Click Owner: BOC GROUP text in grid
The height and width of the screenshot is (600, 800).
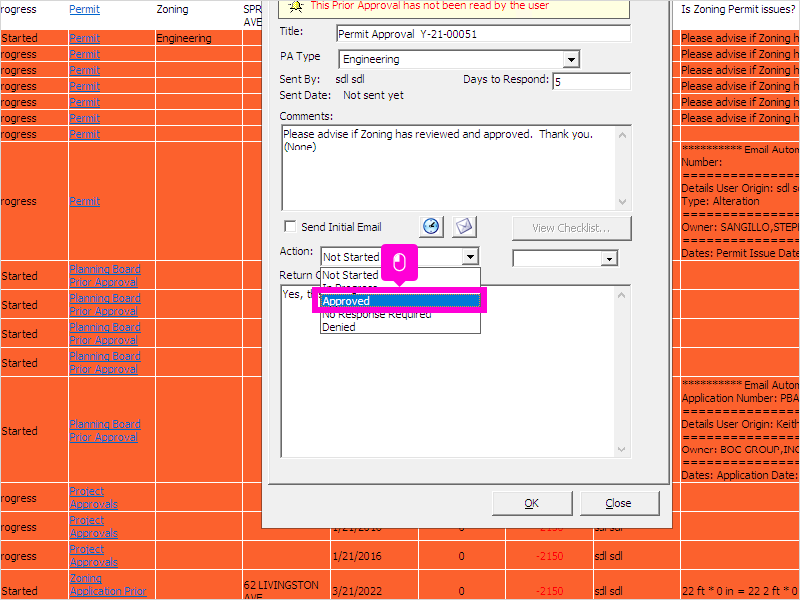[740, 449]
